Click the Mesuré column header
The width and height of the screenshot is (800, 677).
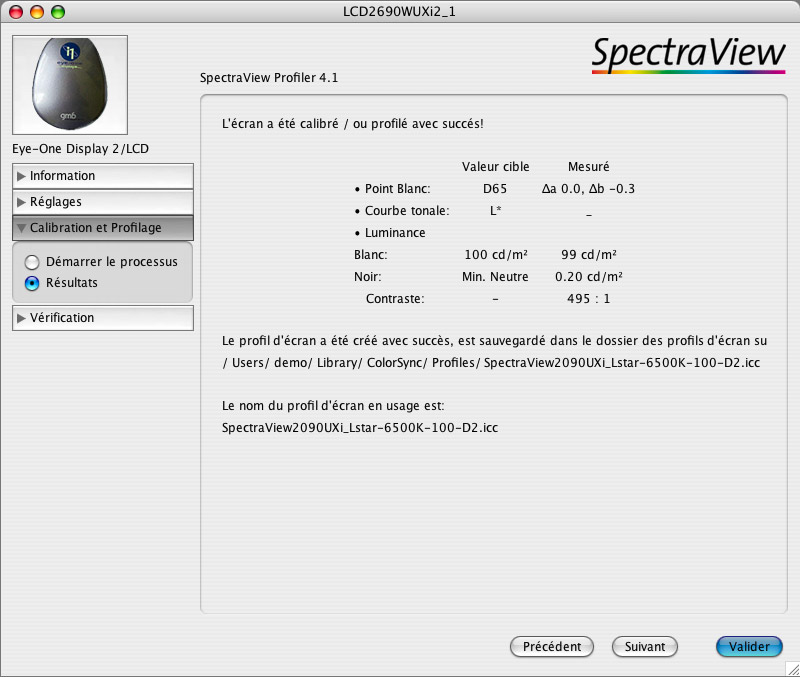point(589,167)
